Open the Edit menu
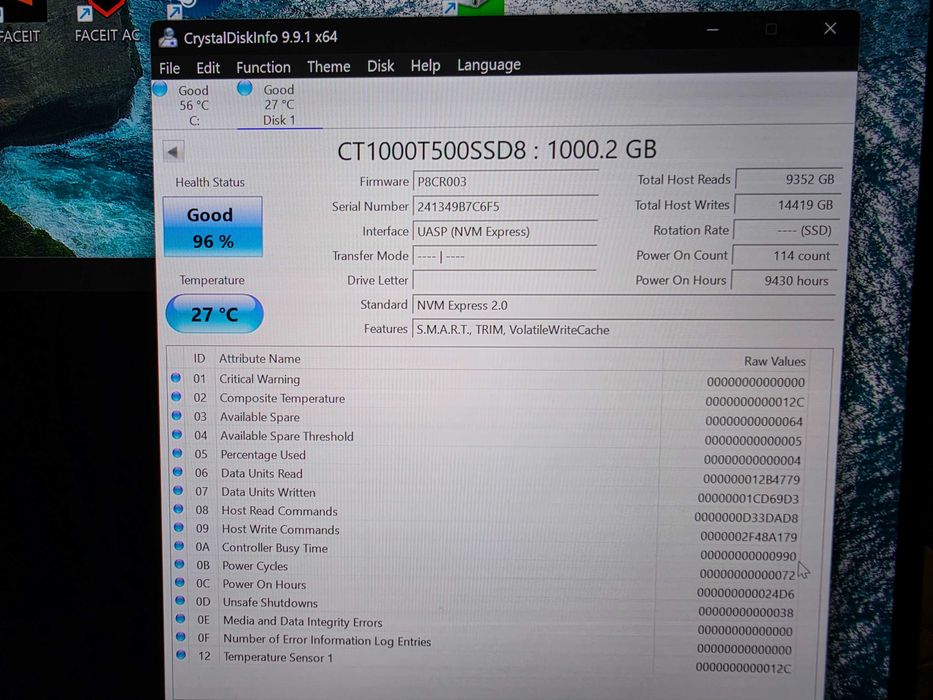 click(208, 68)
